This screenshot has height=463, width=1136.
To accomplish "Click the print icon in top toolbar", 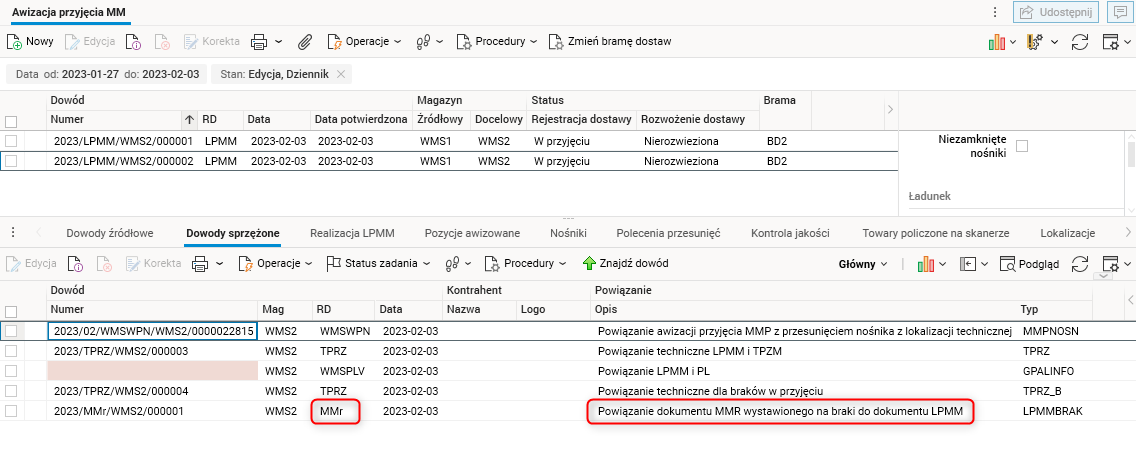I will tap(259, 42).
